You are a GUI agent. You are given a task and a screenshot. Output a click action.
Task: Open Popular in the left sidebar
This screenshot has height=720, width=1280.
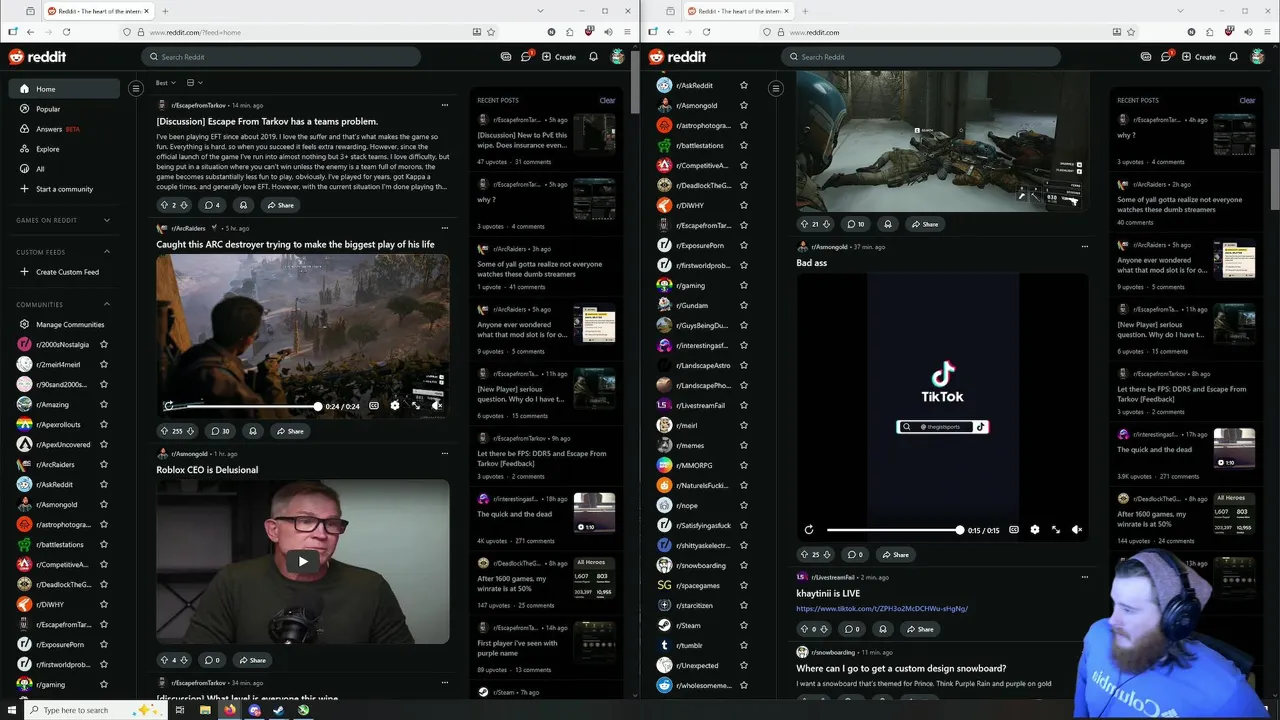coord(64,109)
